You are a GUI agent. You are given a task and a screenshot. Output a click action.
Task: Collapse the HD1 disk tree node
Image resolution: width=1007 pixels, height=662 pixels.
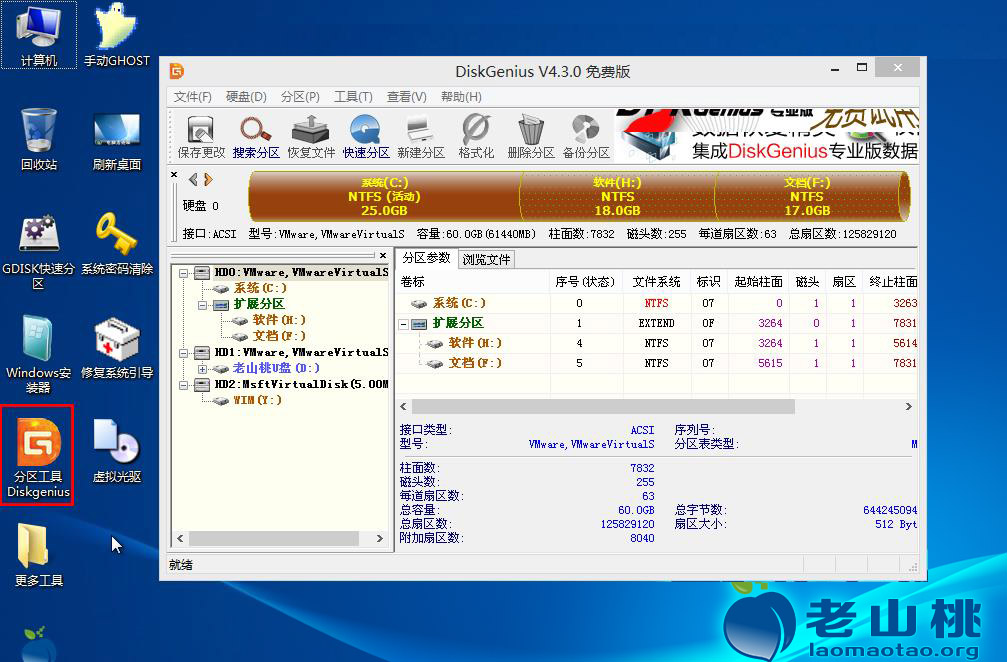184,353
